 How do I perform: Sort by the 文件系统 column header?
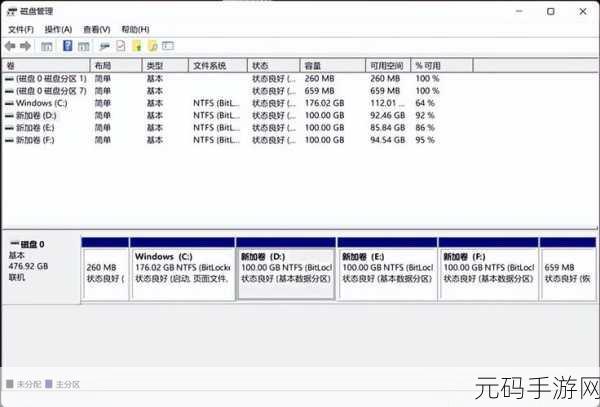(218, 66)
